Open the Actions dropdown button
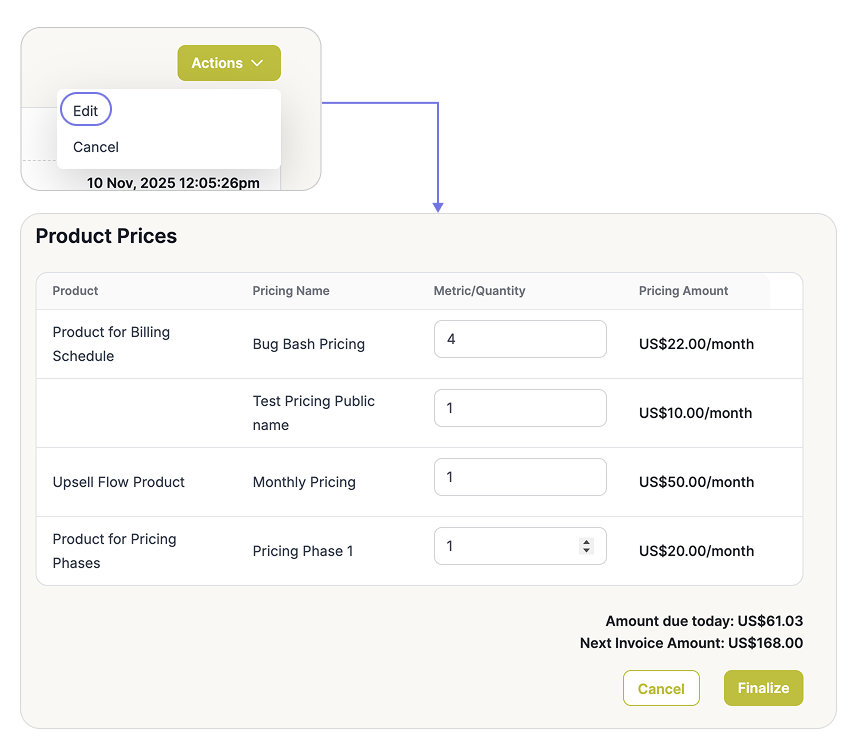The height and width of the screenshot is (756, 858). (228, 63)
